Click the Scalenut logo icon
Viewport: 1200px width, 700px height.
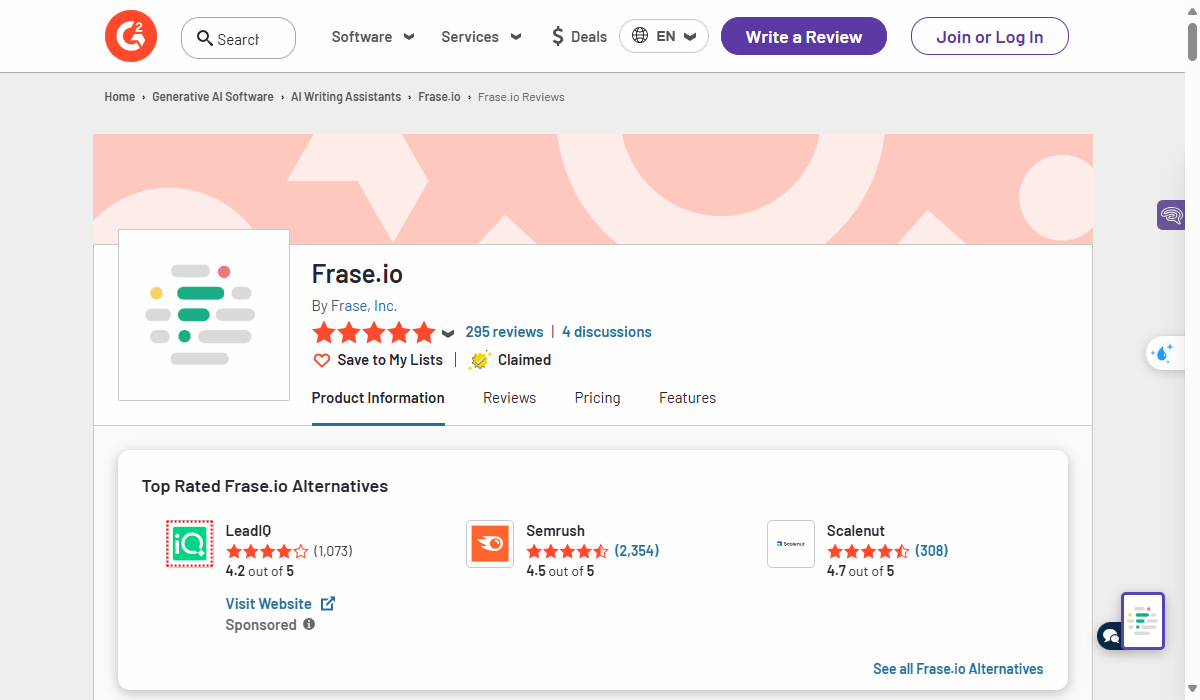pyautogui.click(x=791, y=544)
